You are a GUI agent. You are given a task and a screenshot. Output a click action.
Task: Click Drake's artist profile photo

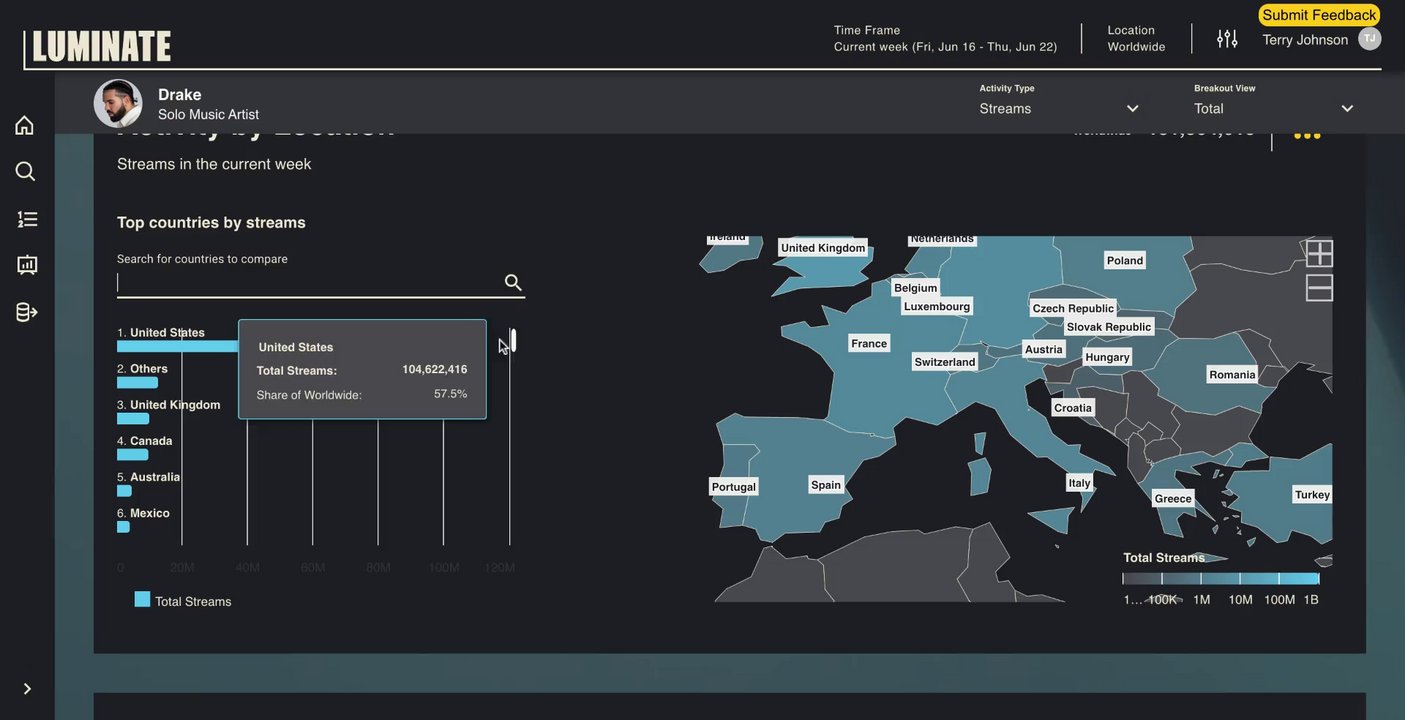[118, 103]
